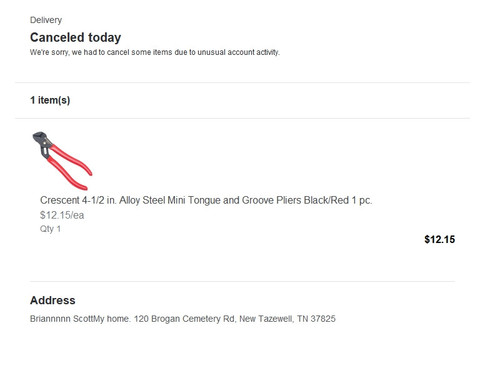Click the Crescent Tongue and Groove Pliers title
The width and height of the screenshot is (500, 366).
pyautogui.click(x=206, y=200)
